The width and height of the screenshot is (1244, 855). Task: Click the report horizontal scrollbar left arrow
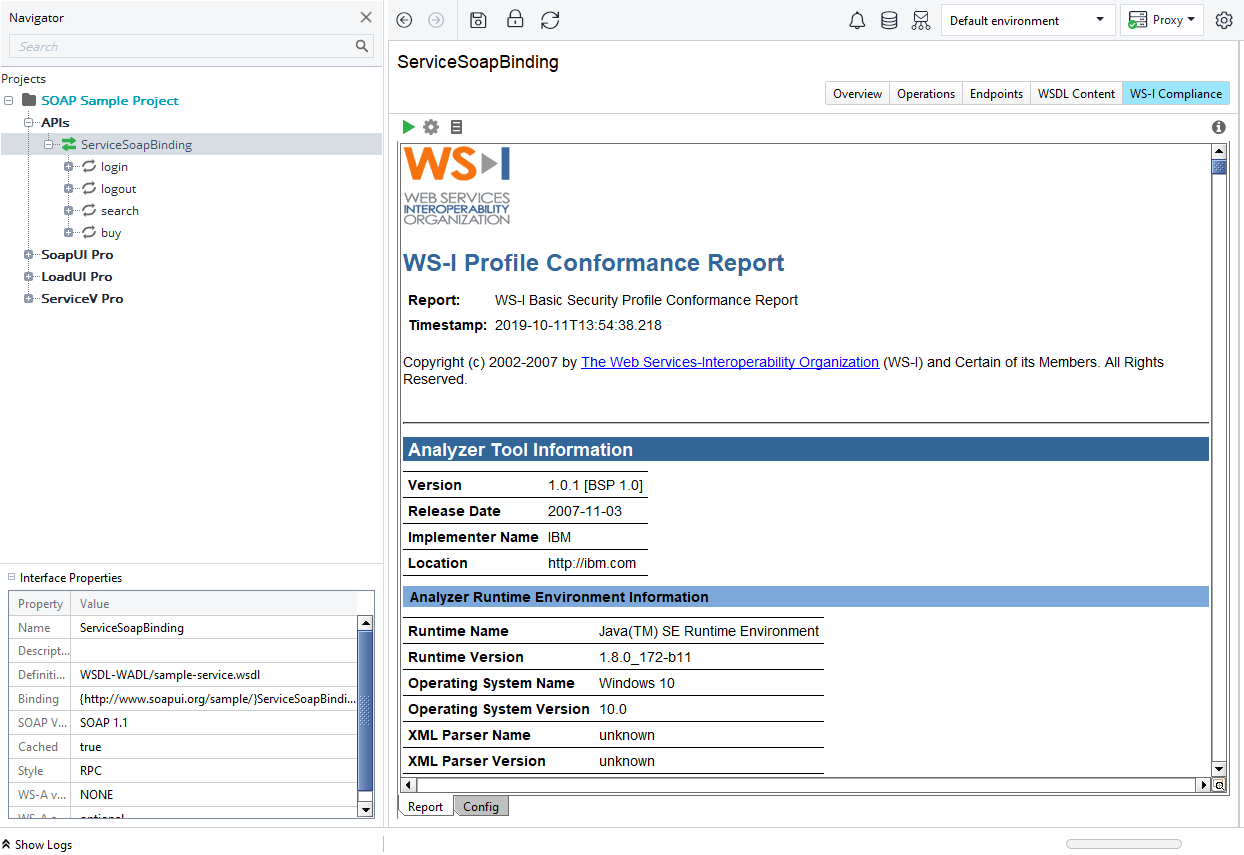[408, 786]
